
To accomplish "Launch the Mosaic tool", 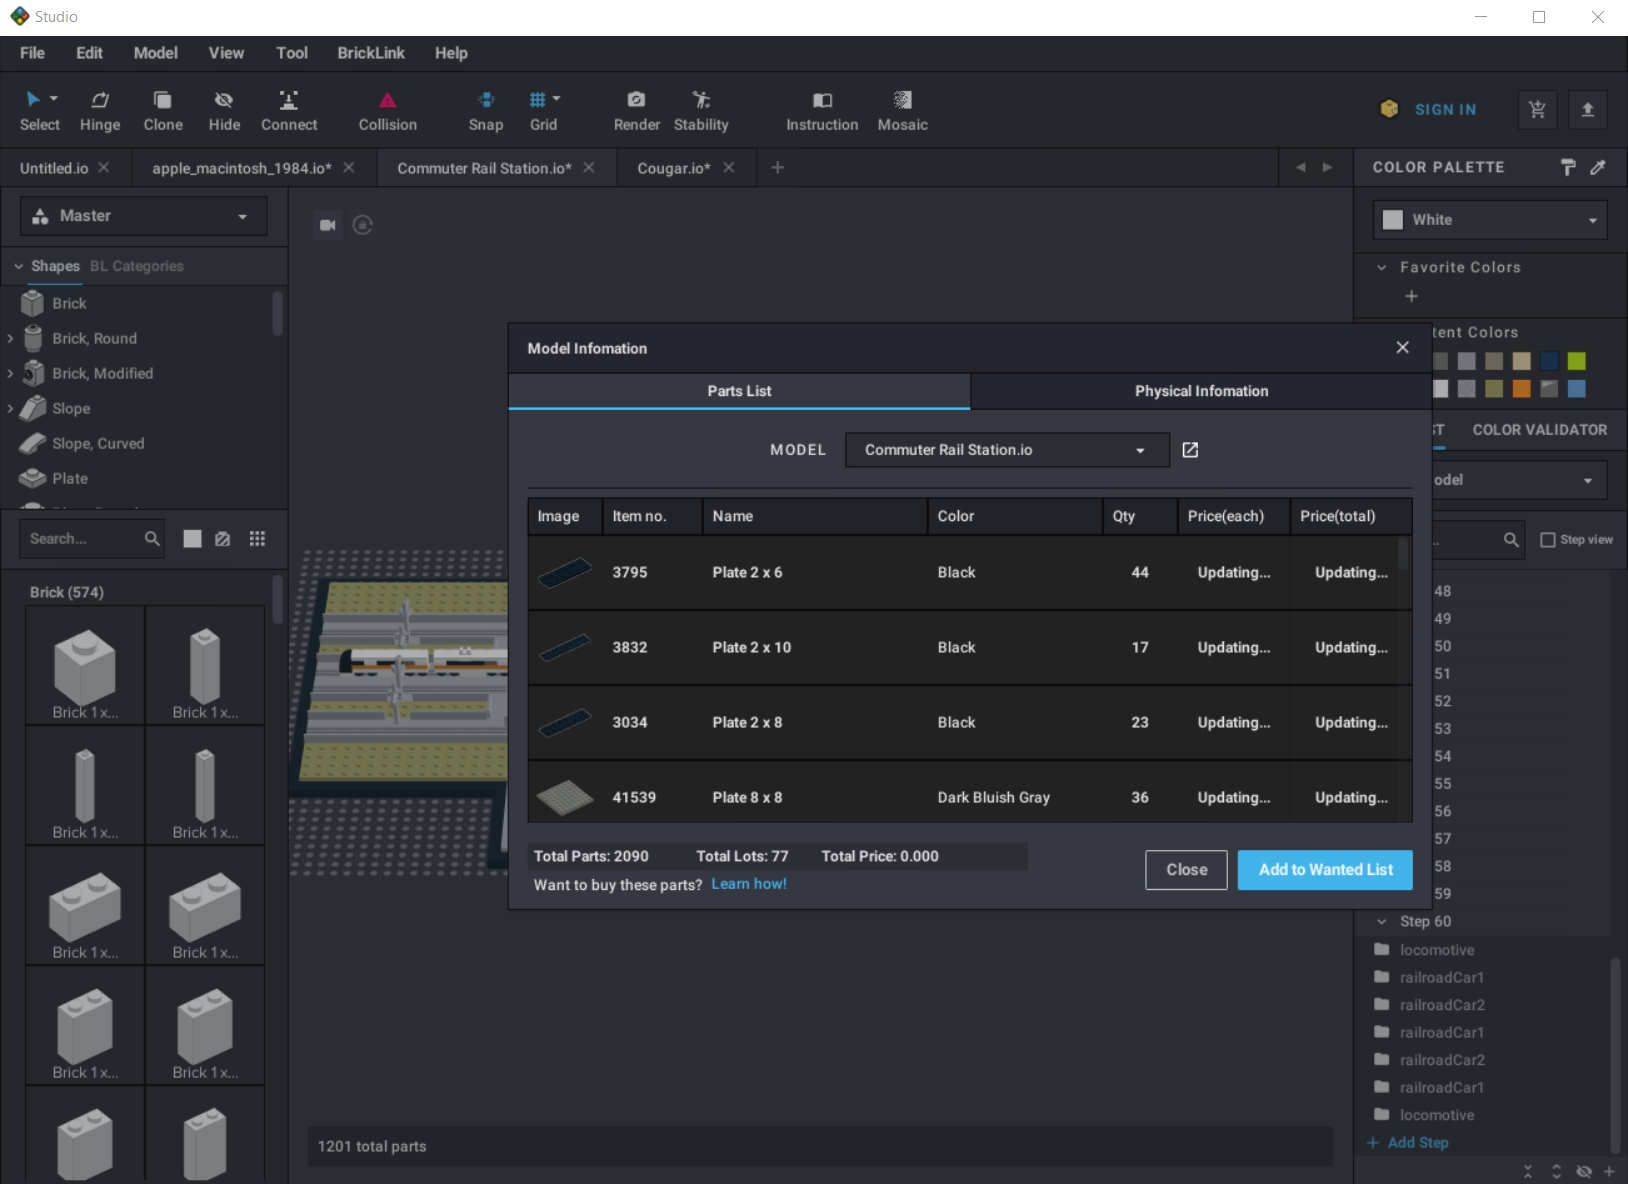I will [x=902, y=110].
